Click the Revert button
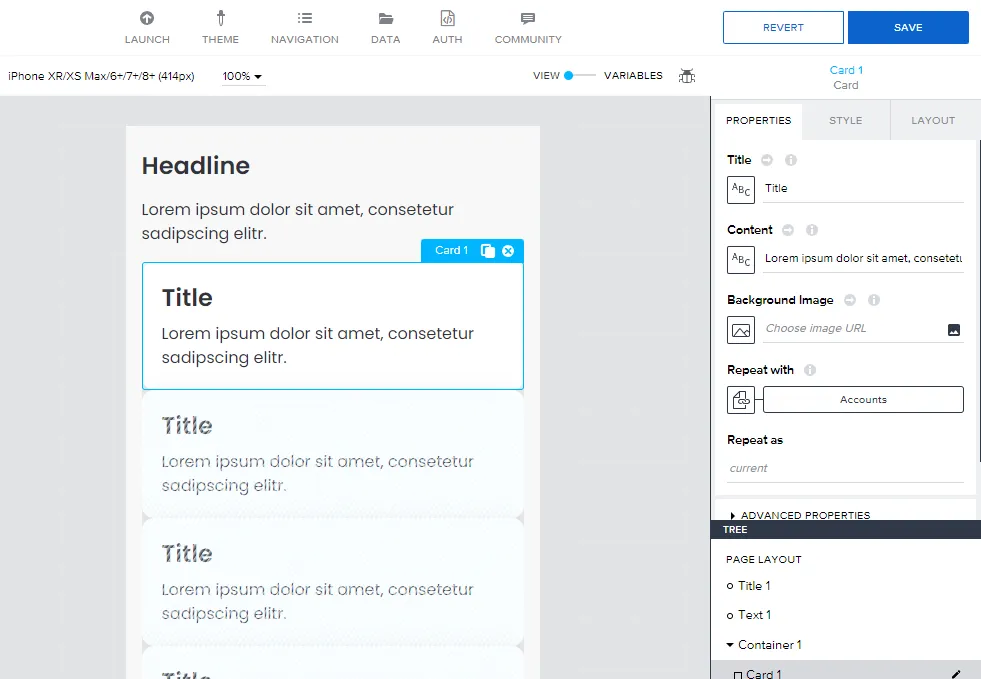The image size is (981, 679). click(783, 28)
